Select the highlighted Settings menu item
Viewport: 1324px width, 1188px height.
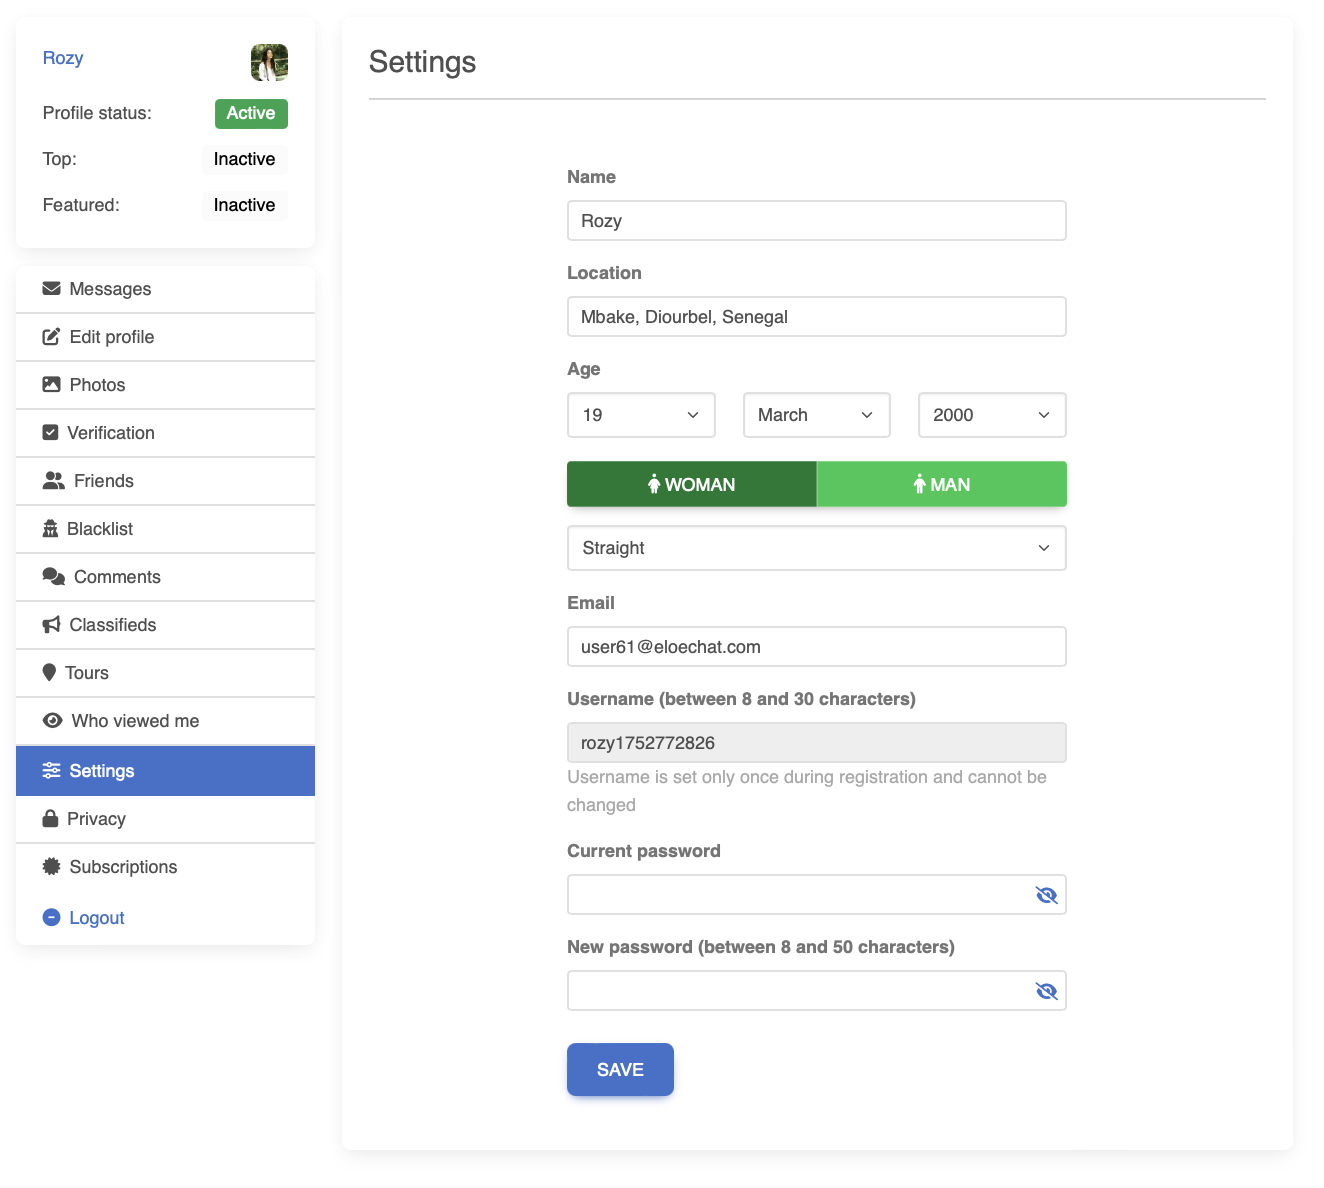click(x=165, y=771)
